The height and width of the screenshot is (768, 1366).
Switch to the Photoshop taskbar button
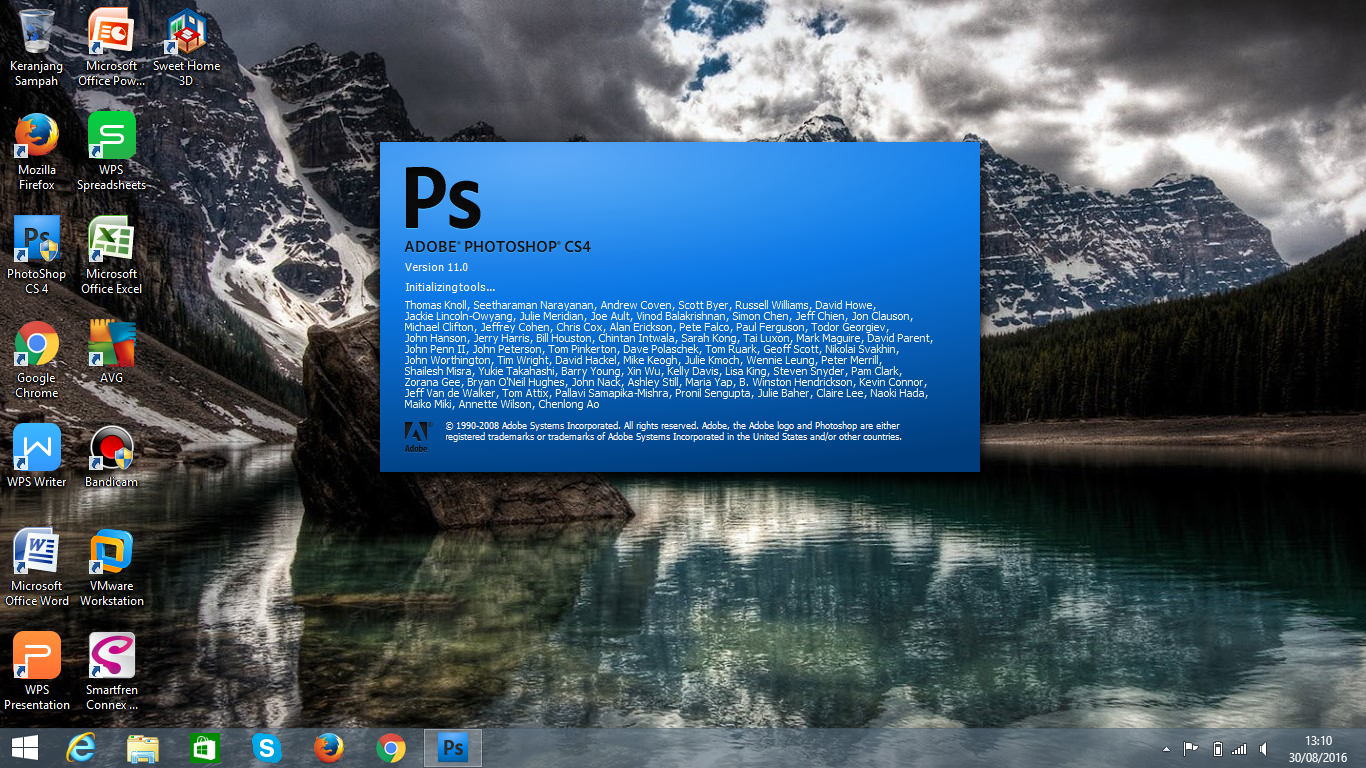point(453,748)
